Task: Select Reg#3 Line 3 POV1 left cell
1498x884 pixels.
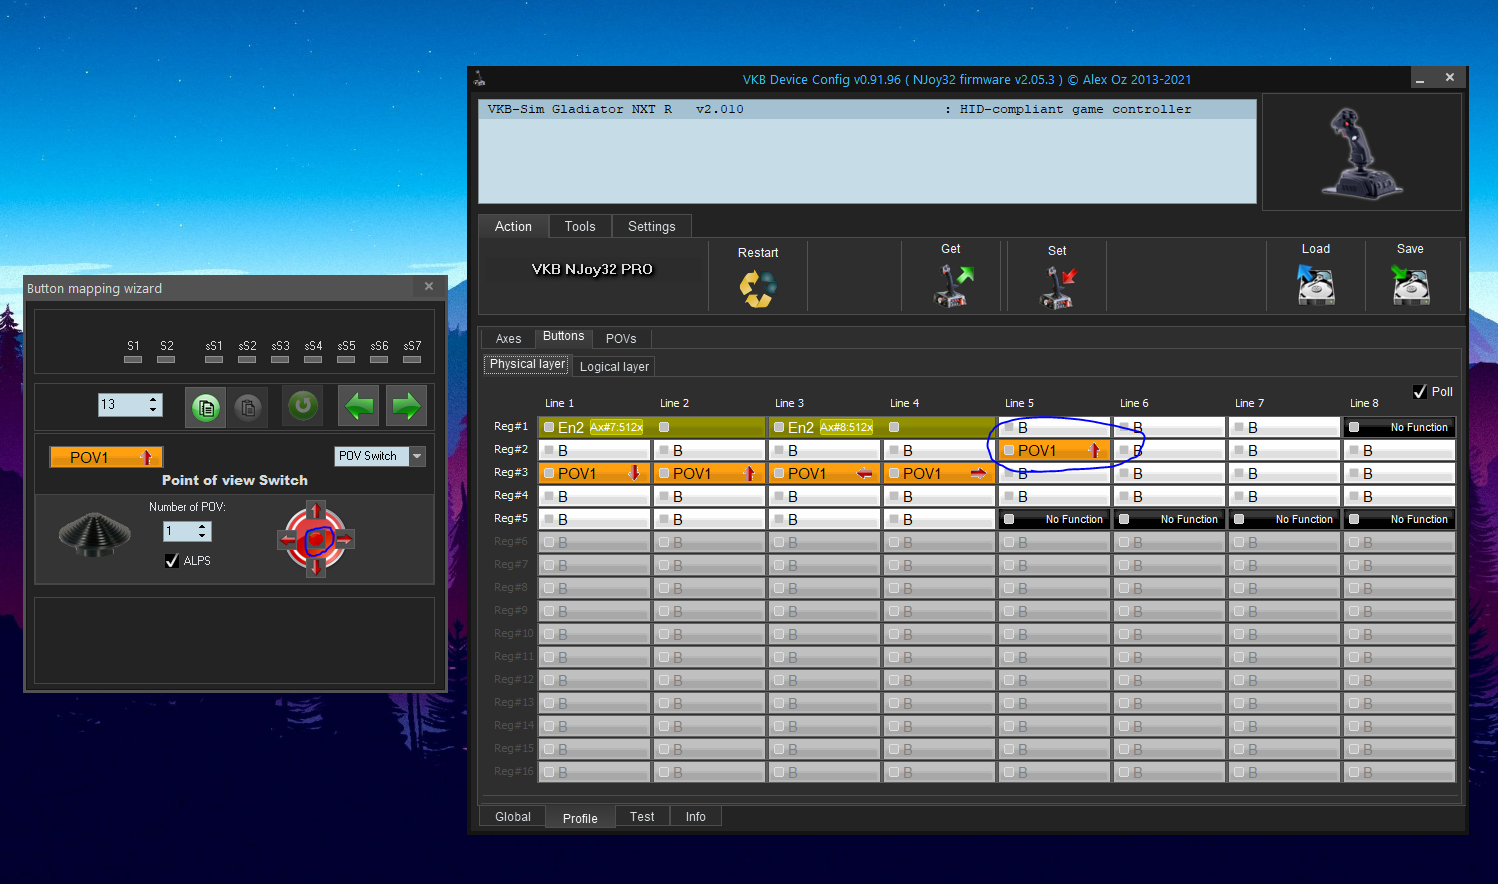Action: click(x=824, y=473)
